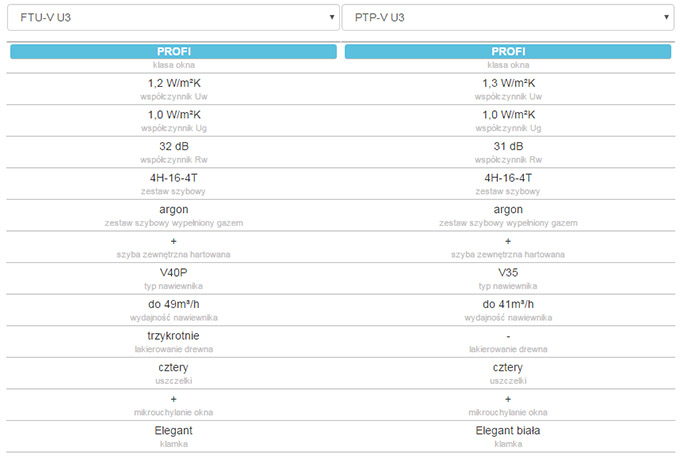
Task: Click the left PROFI class badge
Action: [x=174, y=51]
